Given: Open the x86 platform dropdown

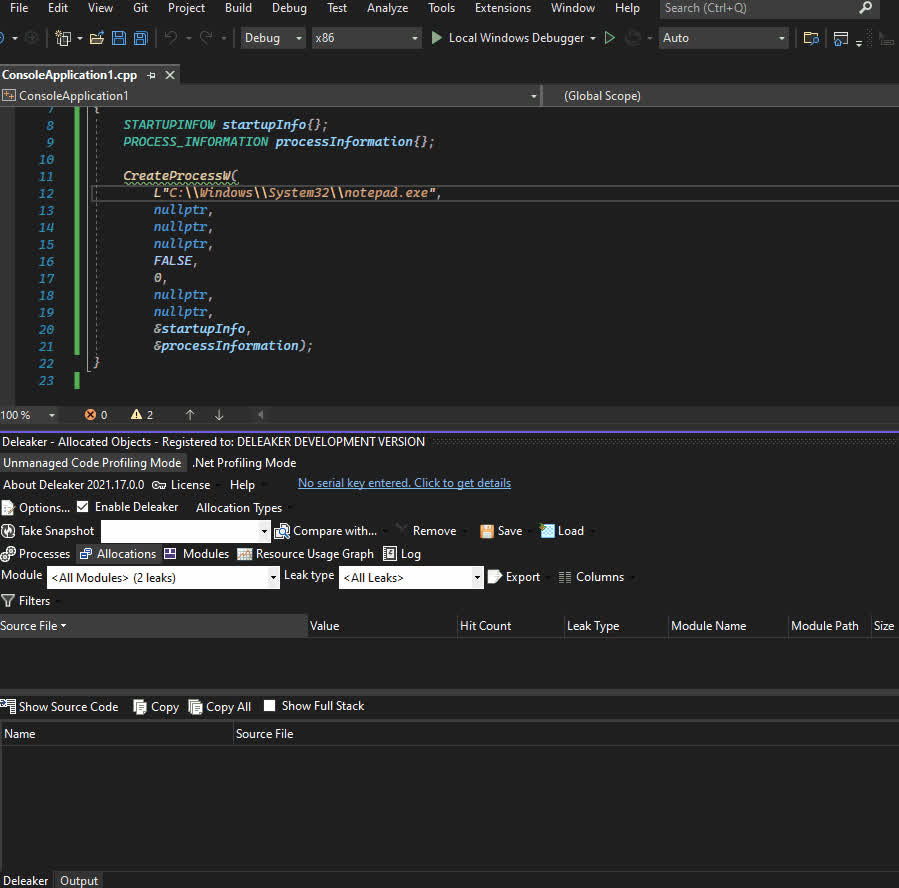Looking at the screenshot, I should coord(414,38).
